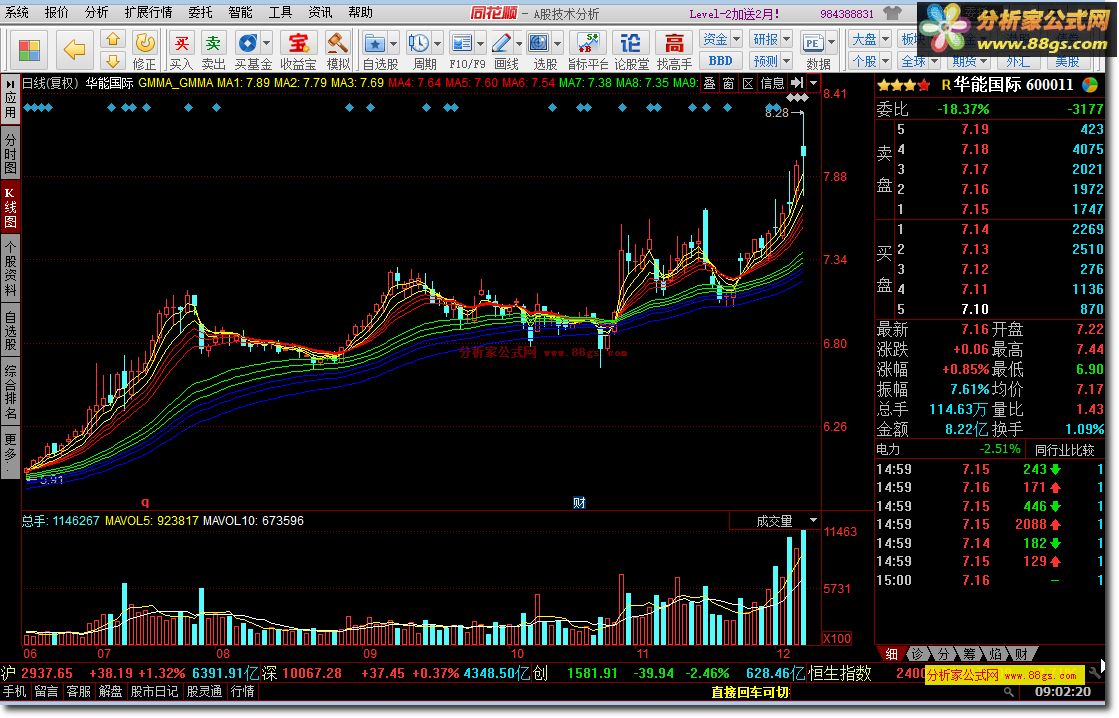Toggle the 信息 info button
This screenshot has height=718, width=1119.
pyautogui.click(x=772, y=84)
